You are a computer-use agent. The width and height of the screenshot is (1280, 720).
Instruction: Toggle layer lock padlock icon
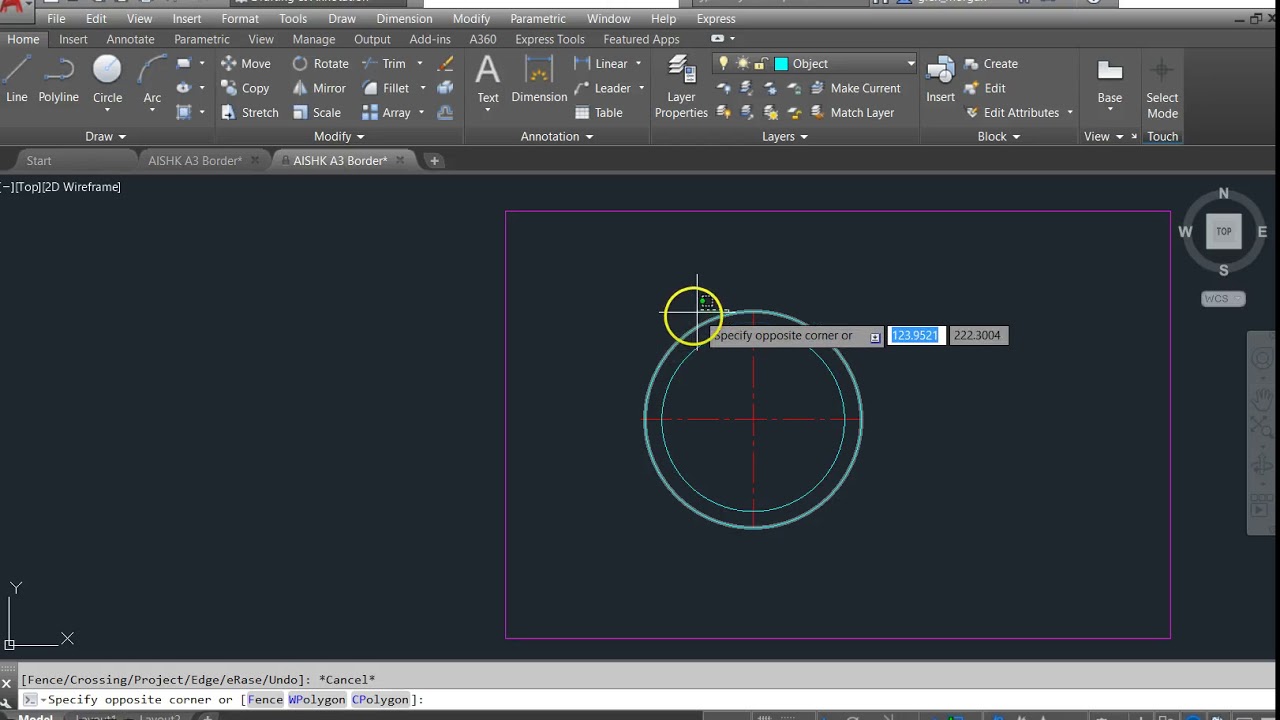point(761,63)
